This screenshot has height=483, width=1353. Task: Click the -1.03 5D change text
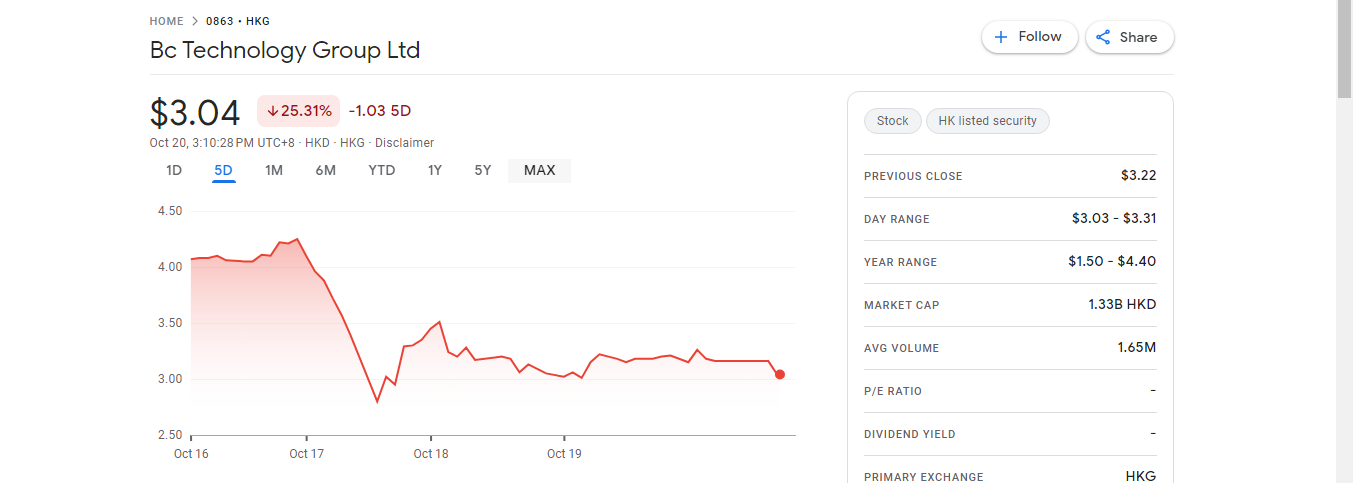380,111
